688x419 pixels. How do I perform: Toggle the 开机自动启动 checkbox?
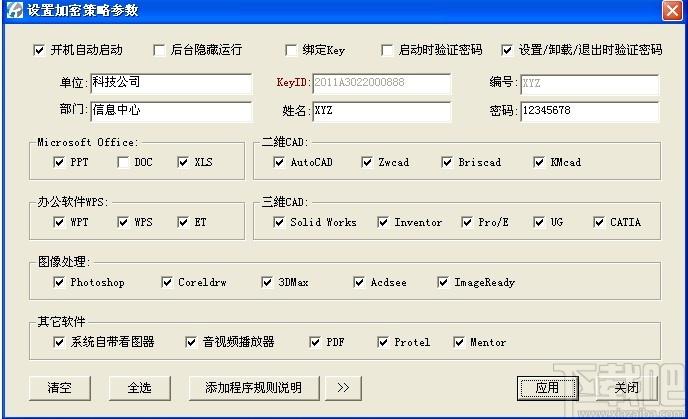[x=39, y=50]
